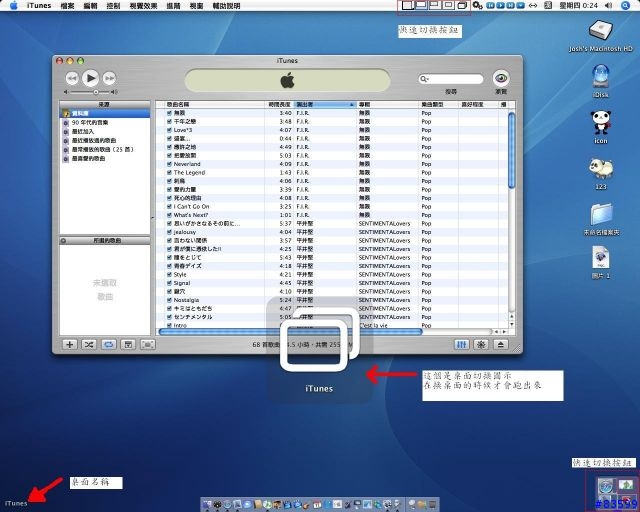Viewport: 640px width, 512px height.
Task: Click the high volume speaker icon
Action: tap(115, 92)
